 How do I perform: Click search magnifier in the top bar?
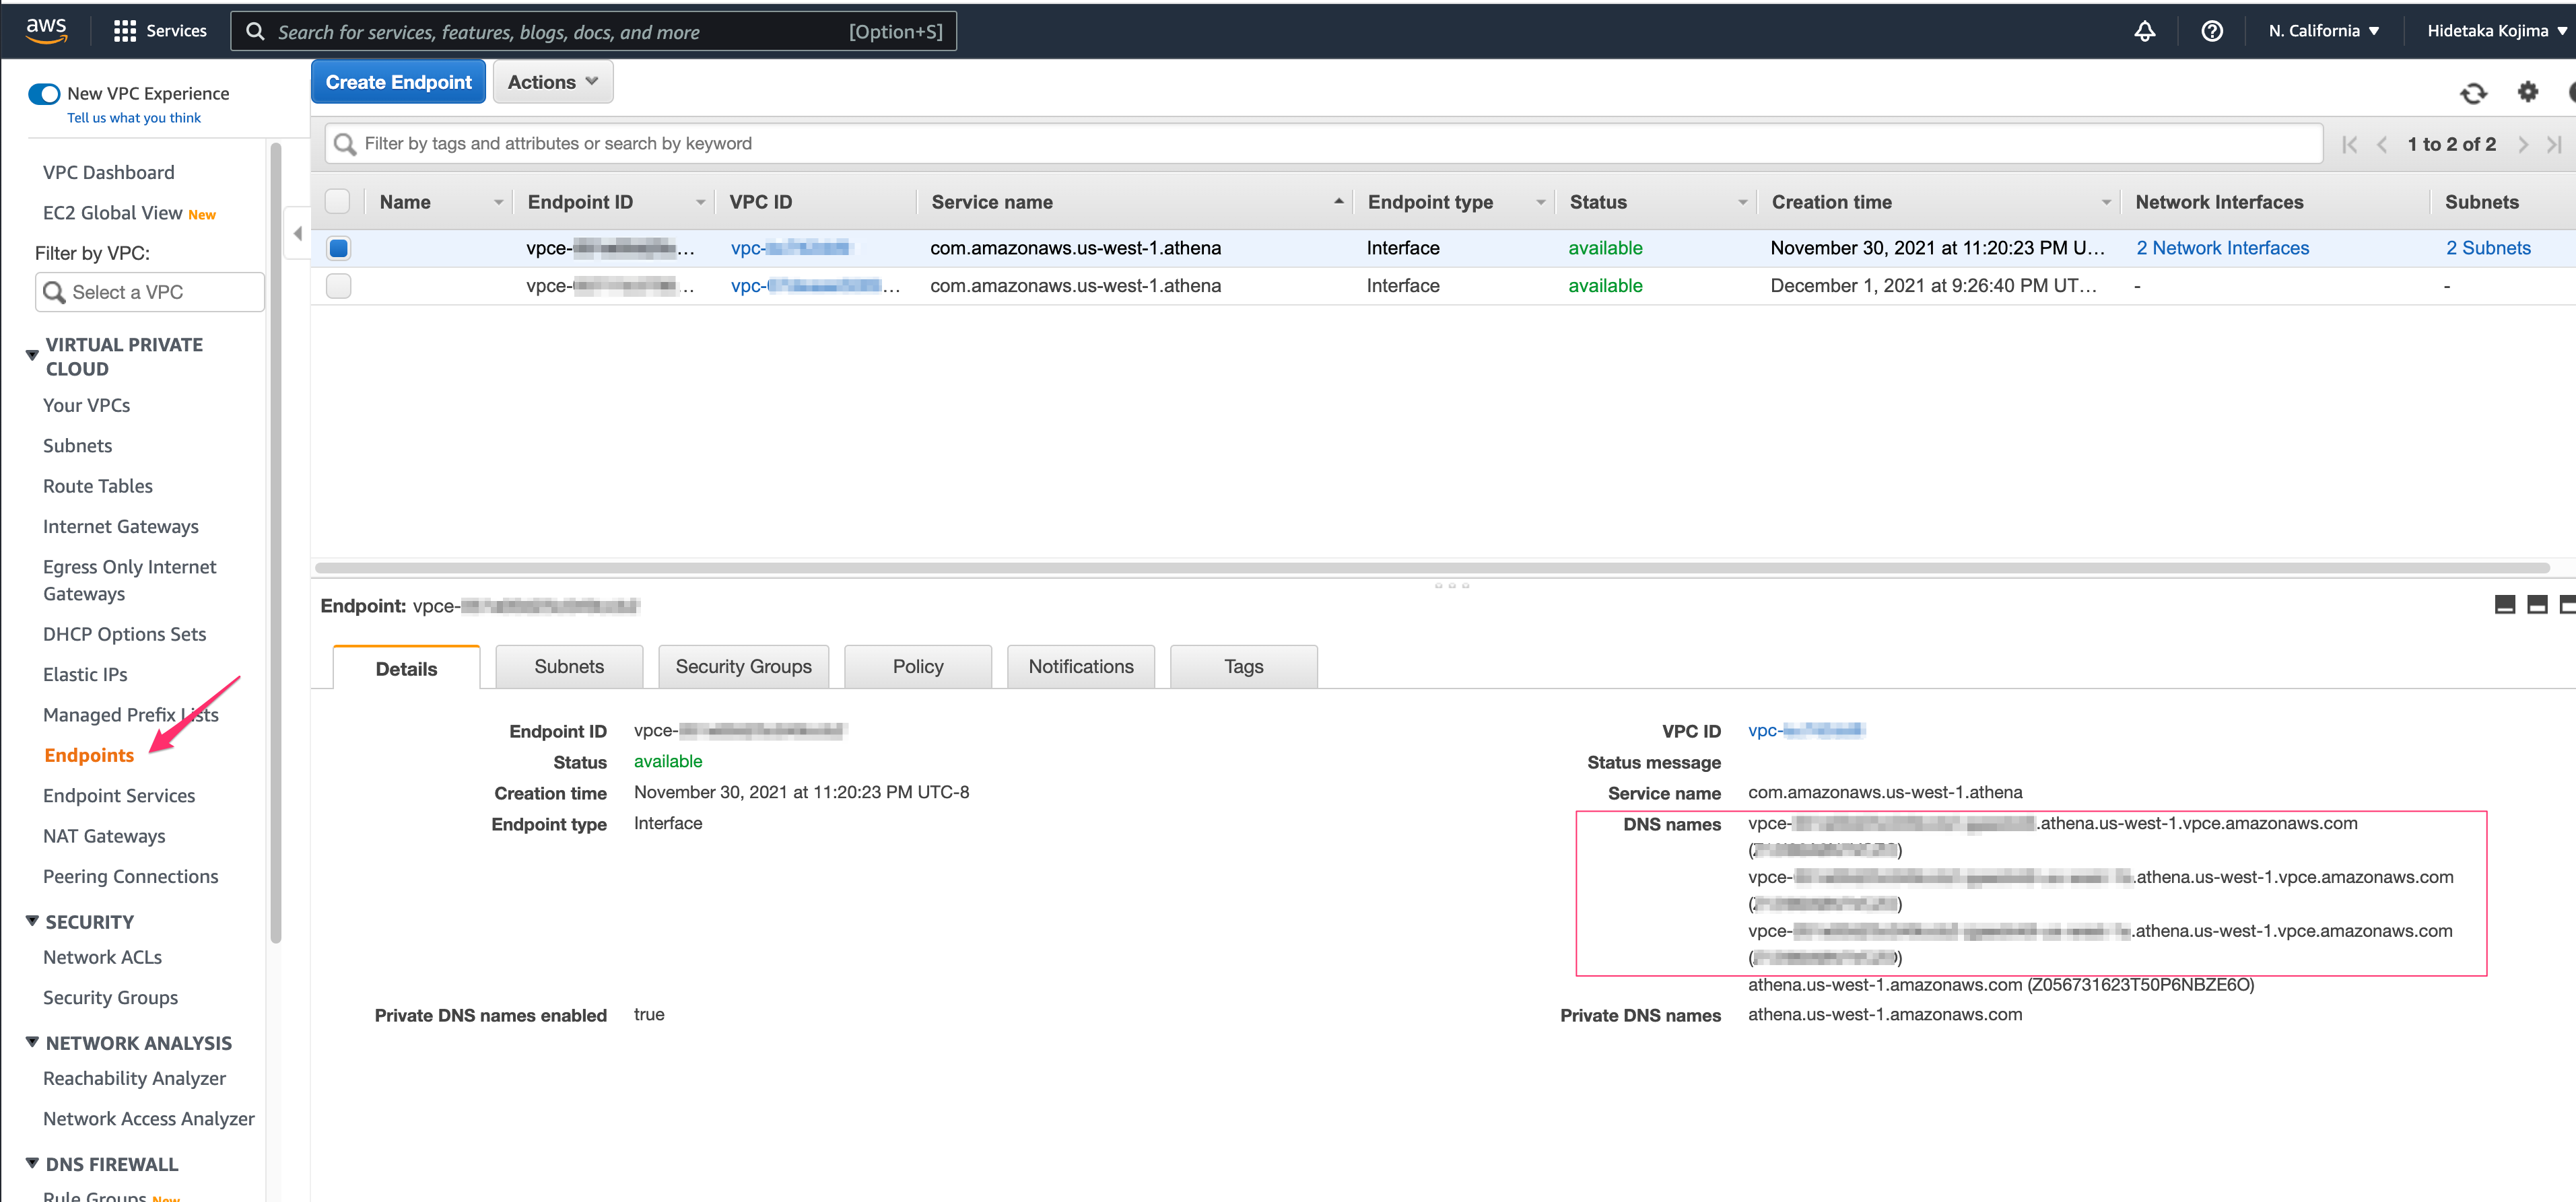tap(256, 31)
